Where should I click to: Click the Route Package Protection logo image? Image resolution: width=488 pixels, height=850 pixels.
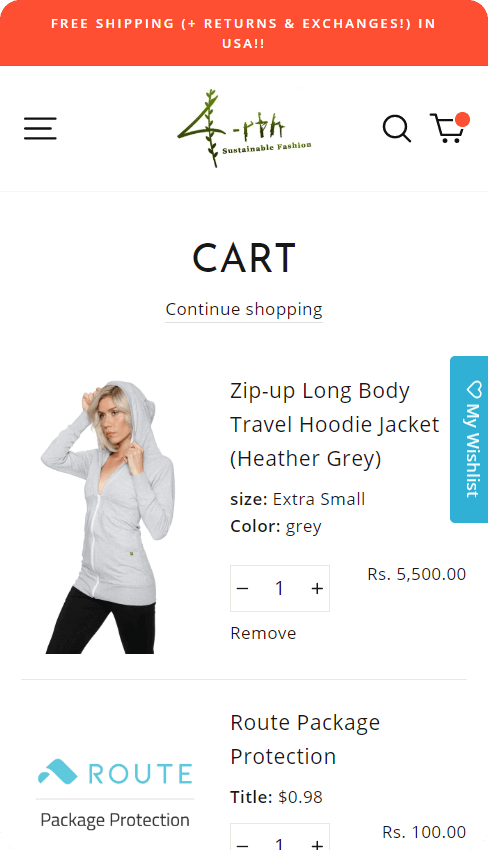point(115,794)
